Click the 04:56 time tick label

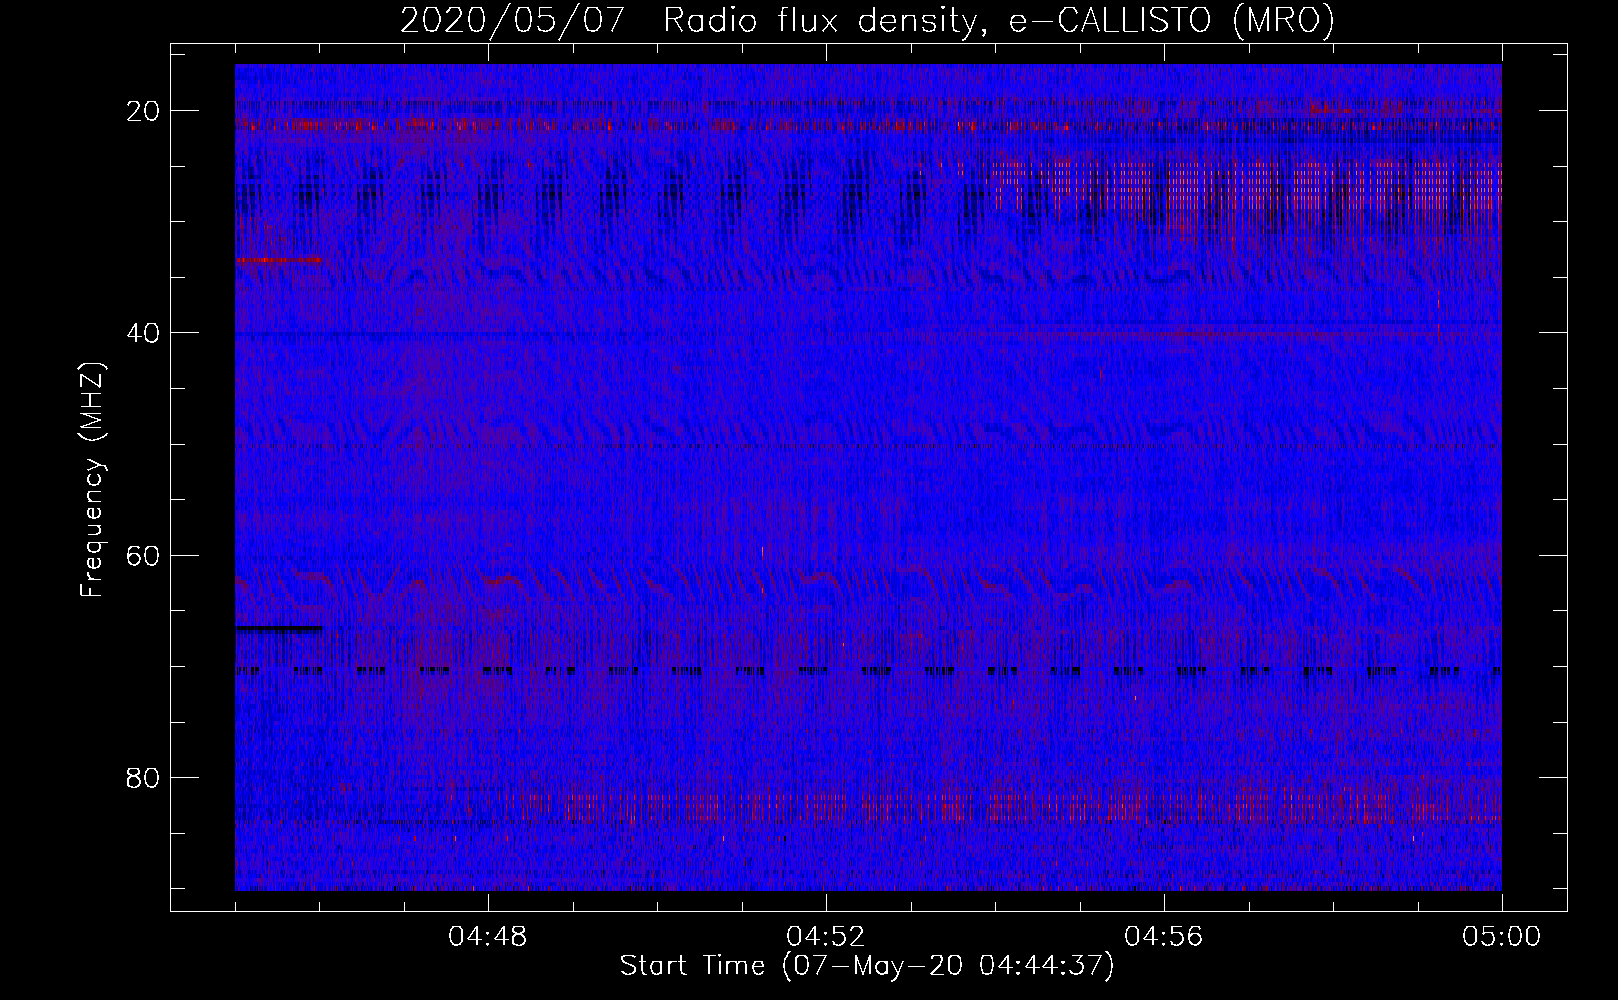(x=1164, y=937)
